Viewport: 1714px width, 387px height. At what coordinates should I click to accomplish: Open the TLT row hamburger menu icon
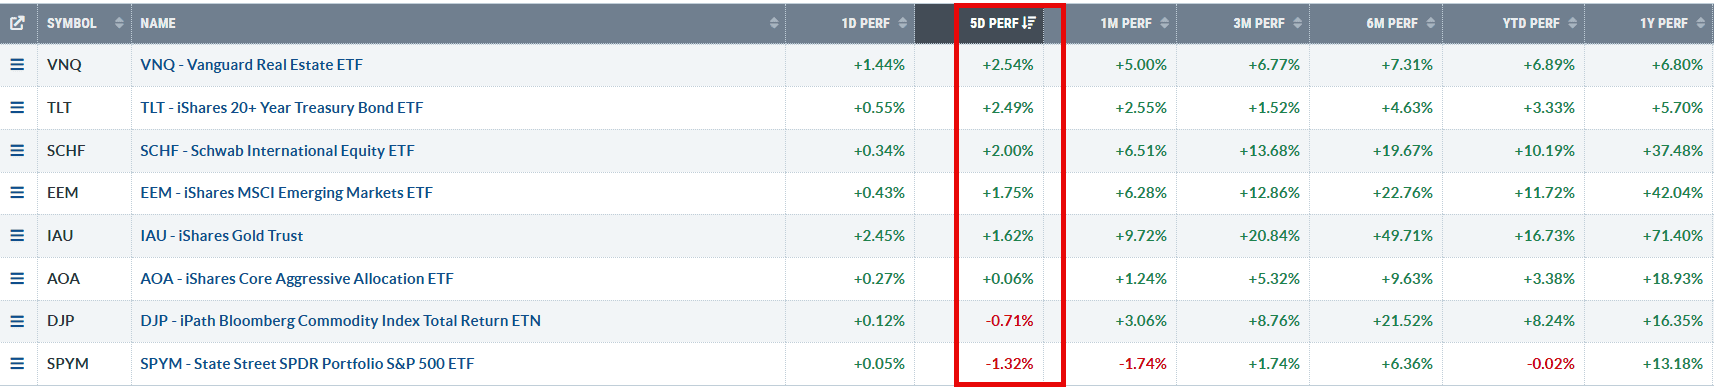tap(17, 107)
